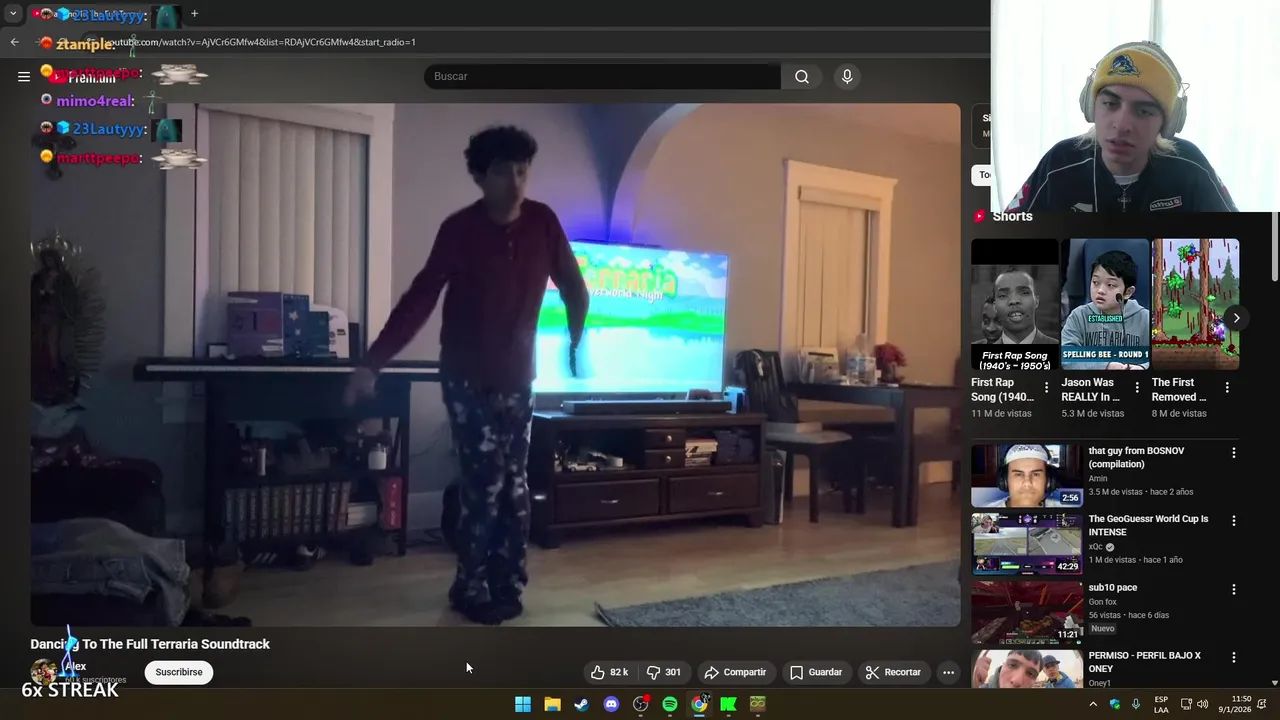Click the Terraria dancing video player
This screenshot has width=1280, height=720.
pos(495,365)
